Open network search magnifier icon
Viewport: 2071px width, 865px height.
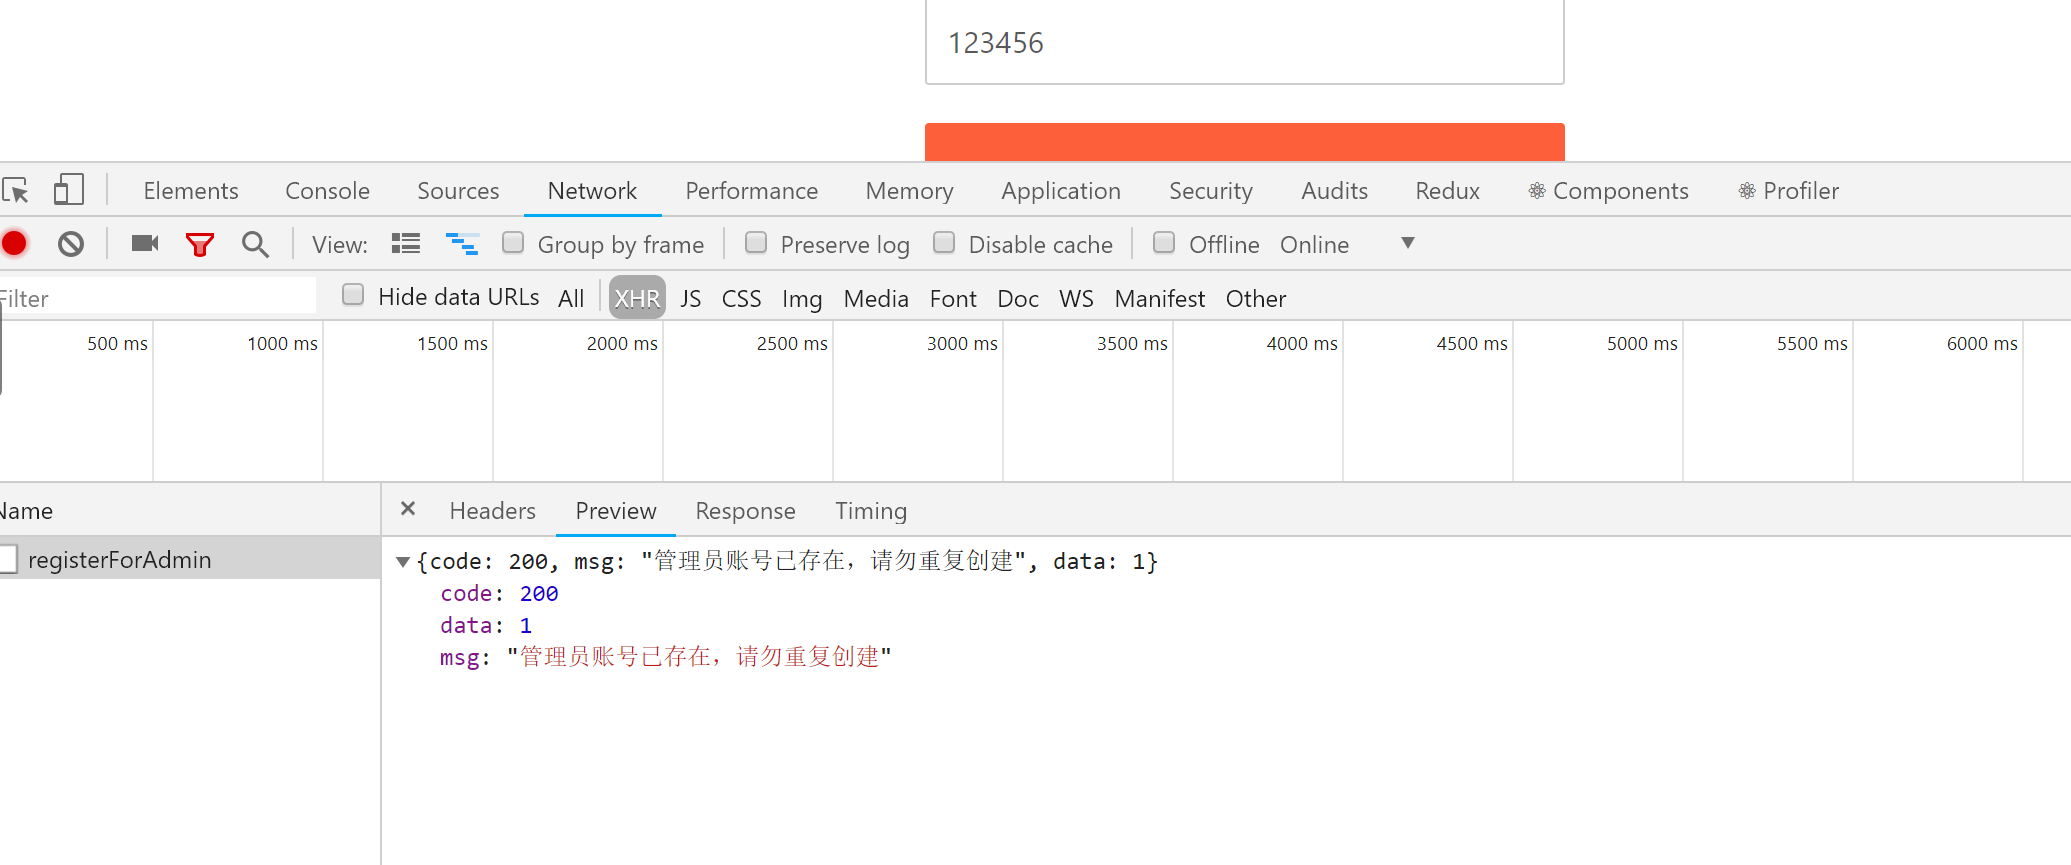pos(255,244)
